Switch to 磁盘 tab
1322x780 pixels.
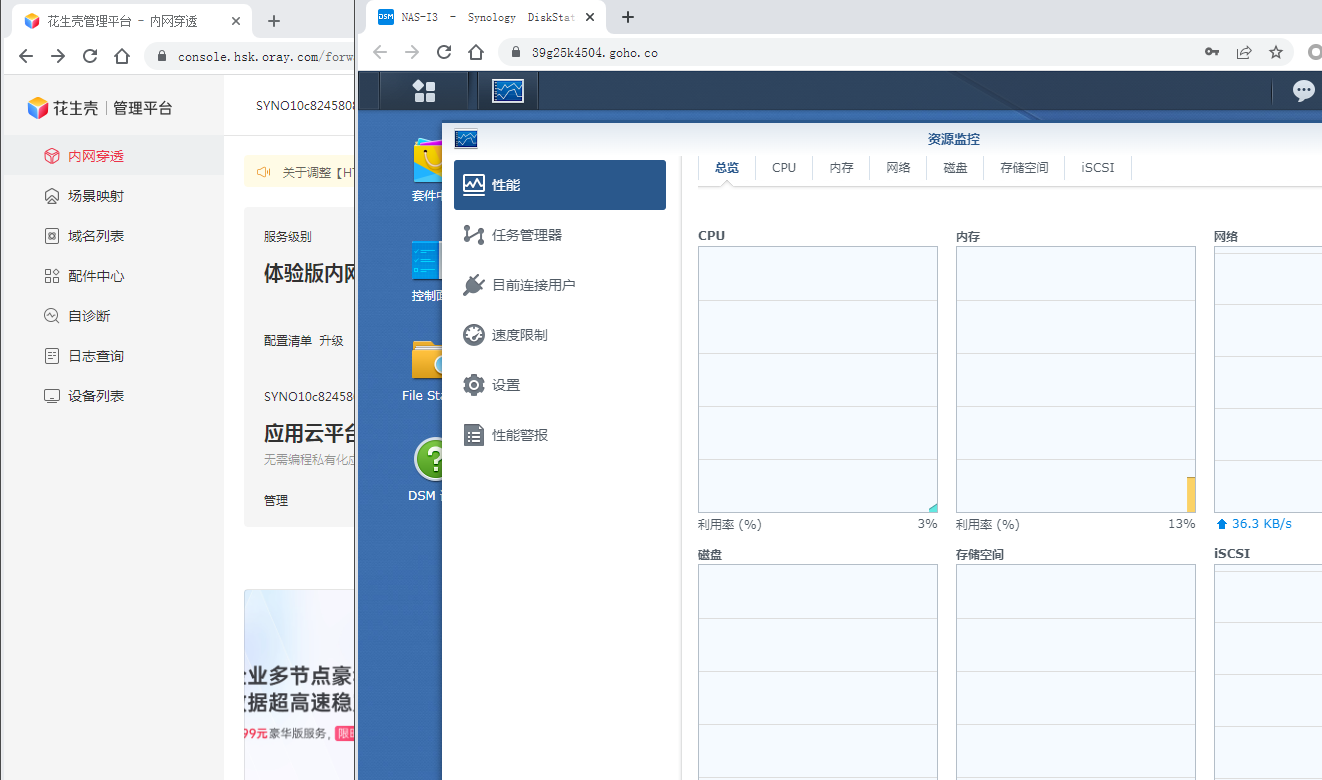tap(955, 168)
